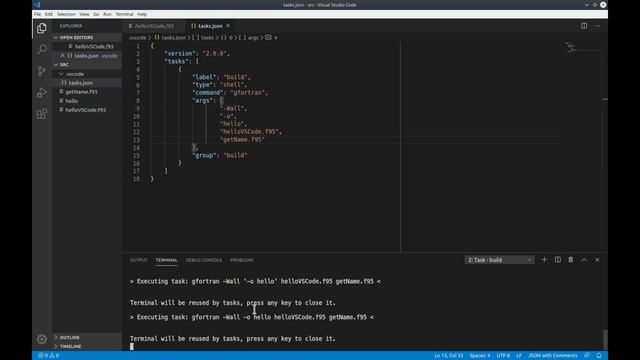The width and height of the screenshot is (640, 360).
Task: Click line number 13 in the gutter
Action: tap(136, 140)
